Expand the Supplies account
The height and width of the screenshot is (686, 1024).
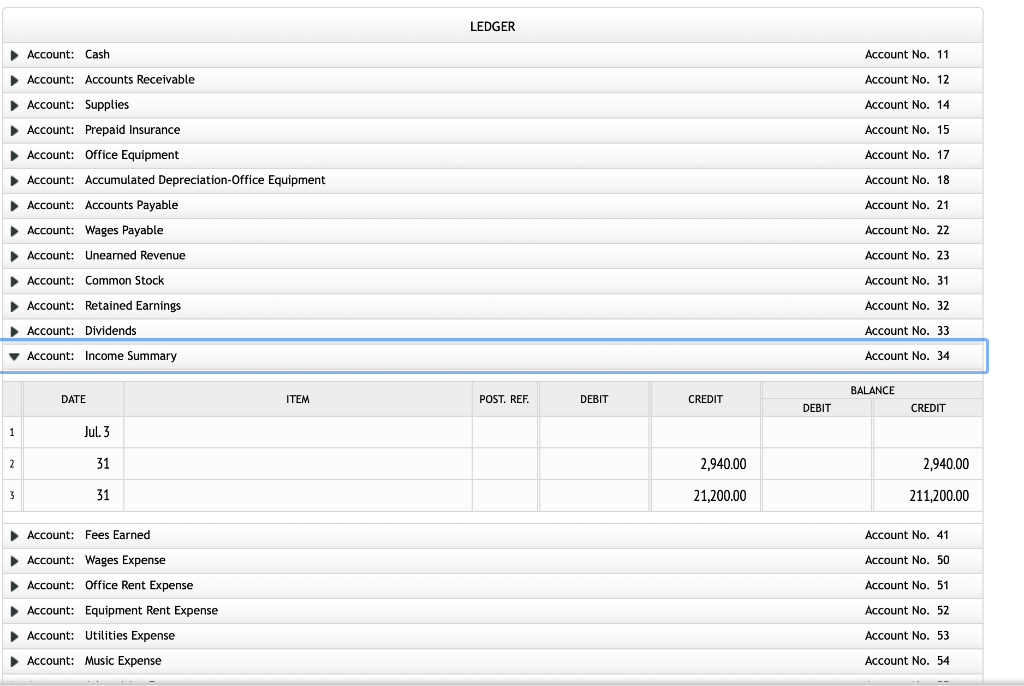click(x=13, y=105)
